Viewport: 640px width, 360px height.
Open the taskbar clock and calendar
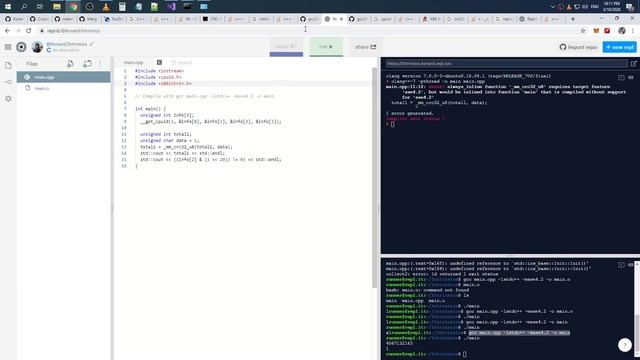pyautogui.click(x=612, y=6)
